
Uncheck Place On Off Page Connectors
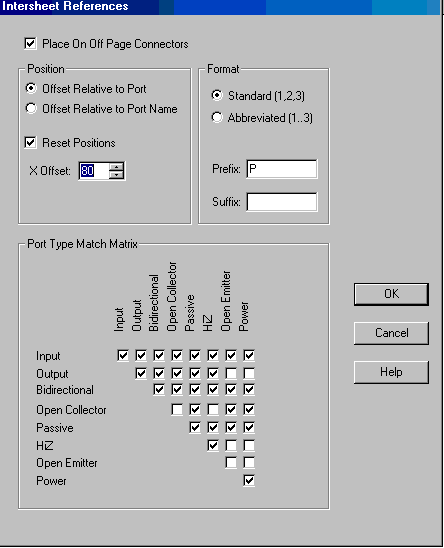pos(30,44)
